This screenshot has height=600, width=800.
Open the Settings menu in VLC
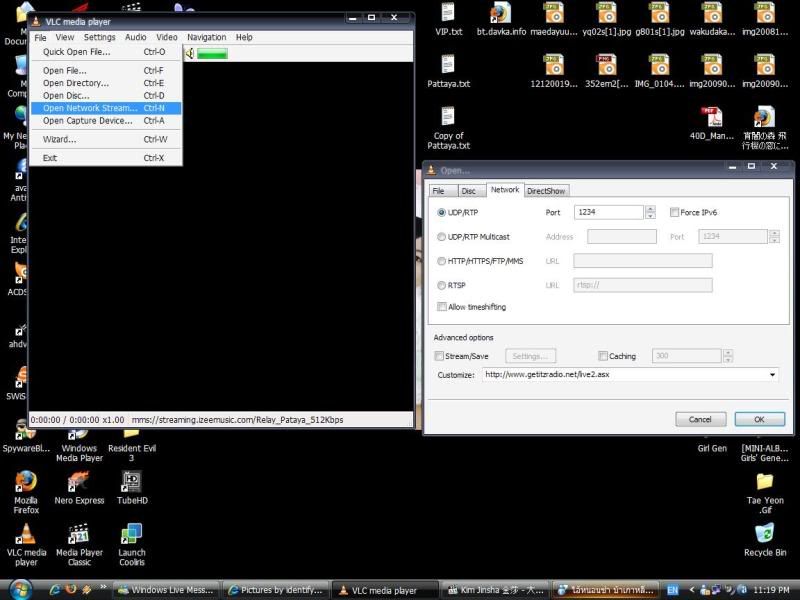tap(99, 37)
